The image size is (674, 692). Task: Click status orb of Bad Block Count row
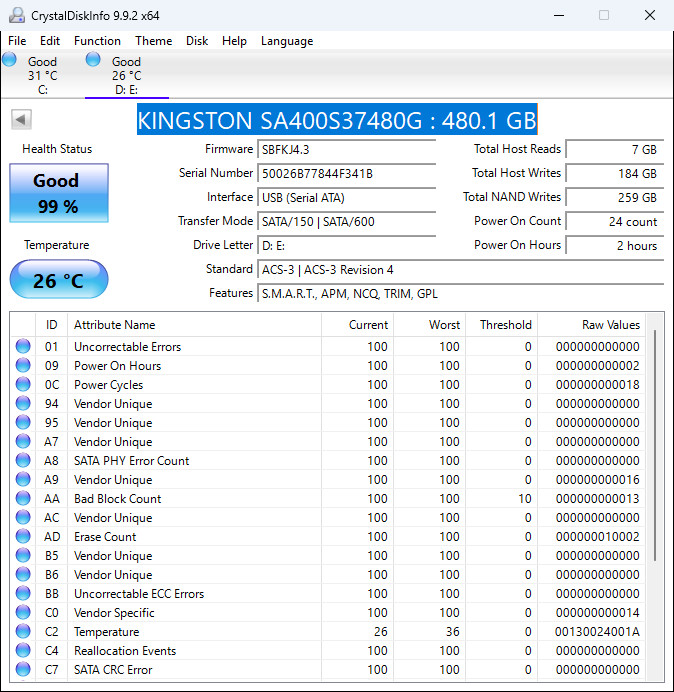click(23, 498)
